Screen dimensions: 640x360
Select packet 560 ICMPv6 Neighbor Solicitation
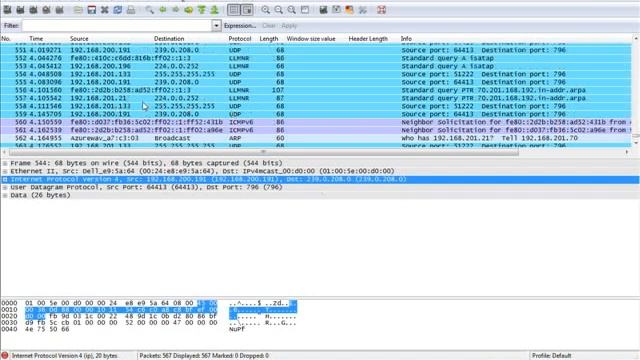pyautogui.click(x=316, y=122)
